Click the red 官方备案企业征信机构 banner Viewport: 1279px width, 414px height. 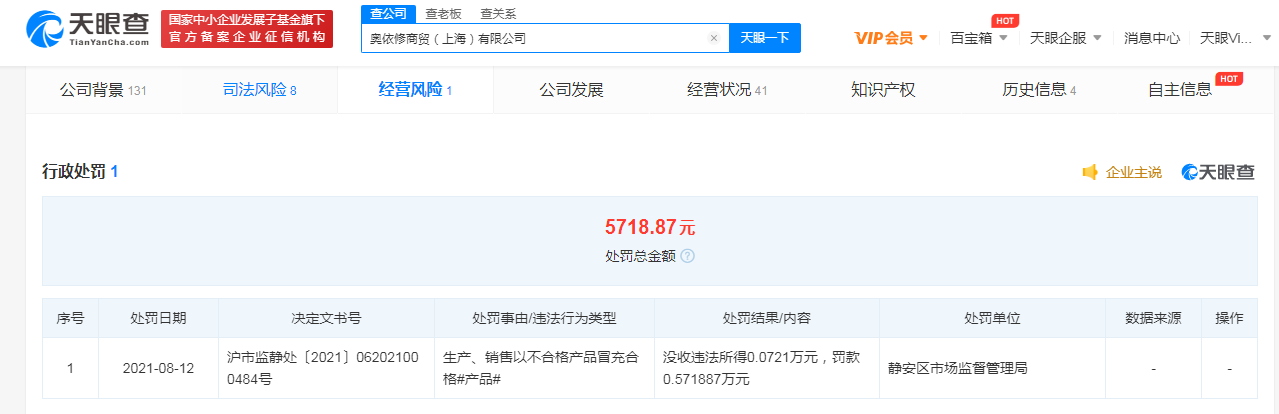pos(247,30)
